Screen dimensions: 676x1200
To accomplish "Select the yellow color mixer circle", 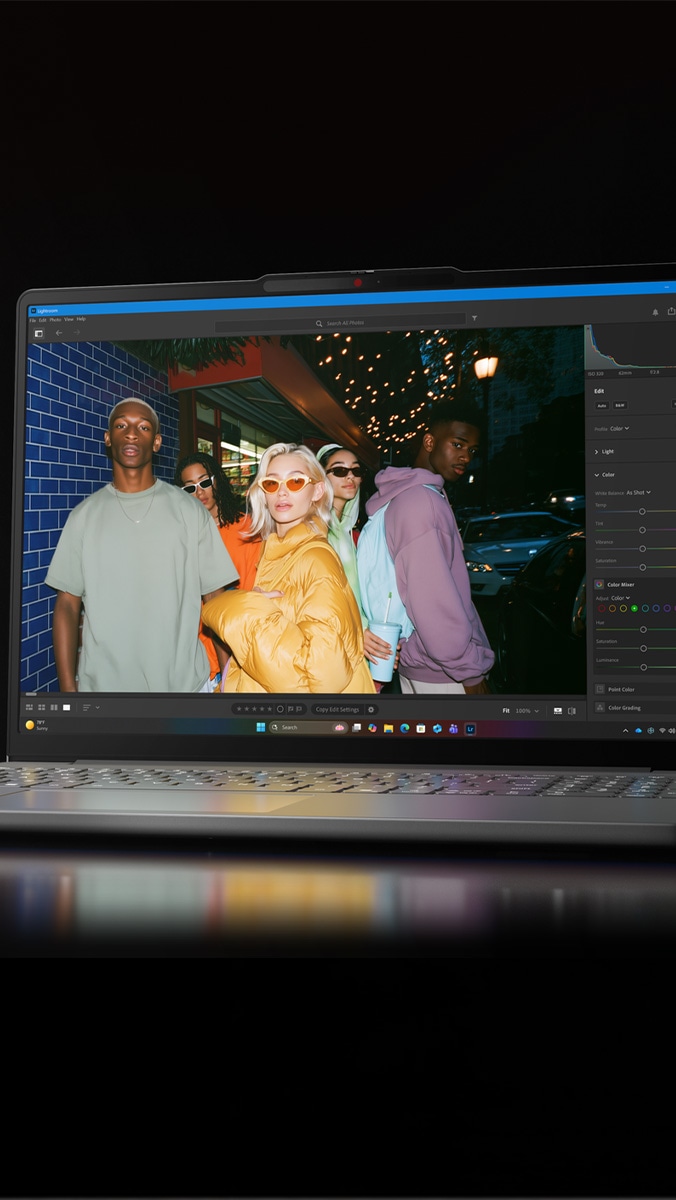I will pos(623,609).
